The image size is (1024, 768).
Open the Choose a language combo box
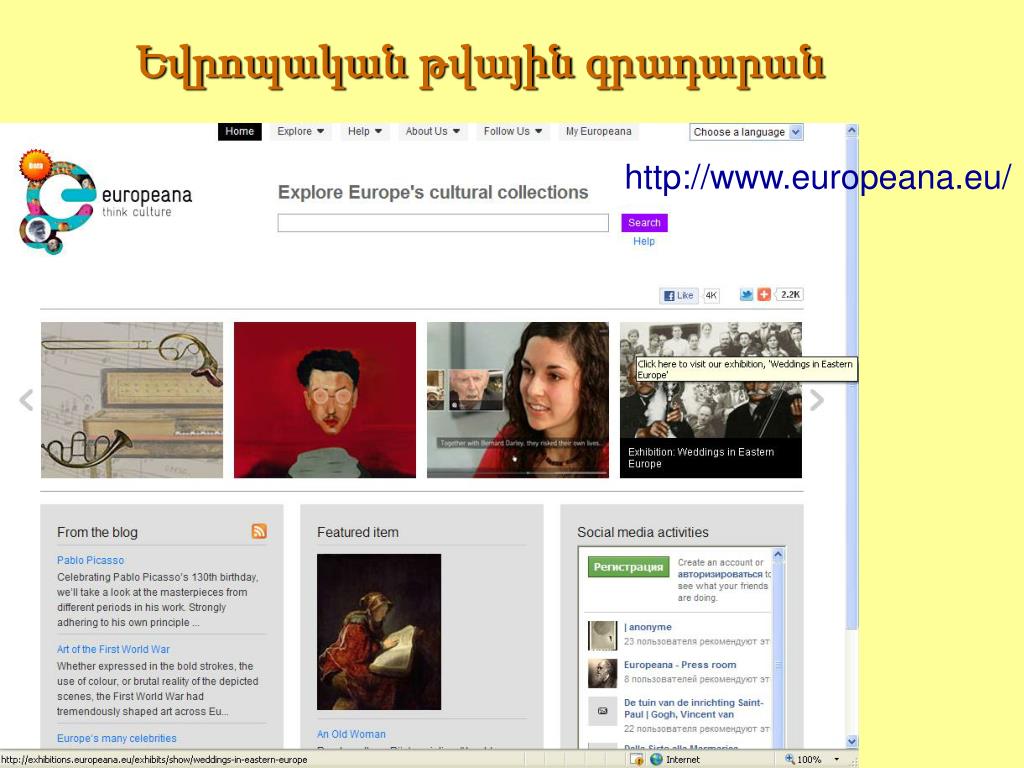pyautogui.click(x=746, y=132)
